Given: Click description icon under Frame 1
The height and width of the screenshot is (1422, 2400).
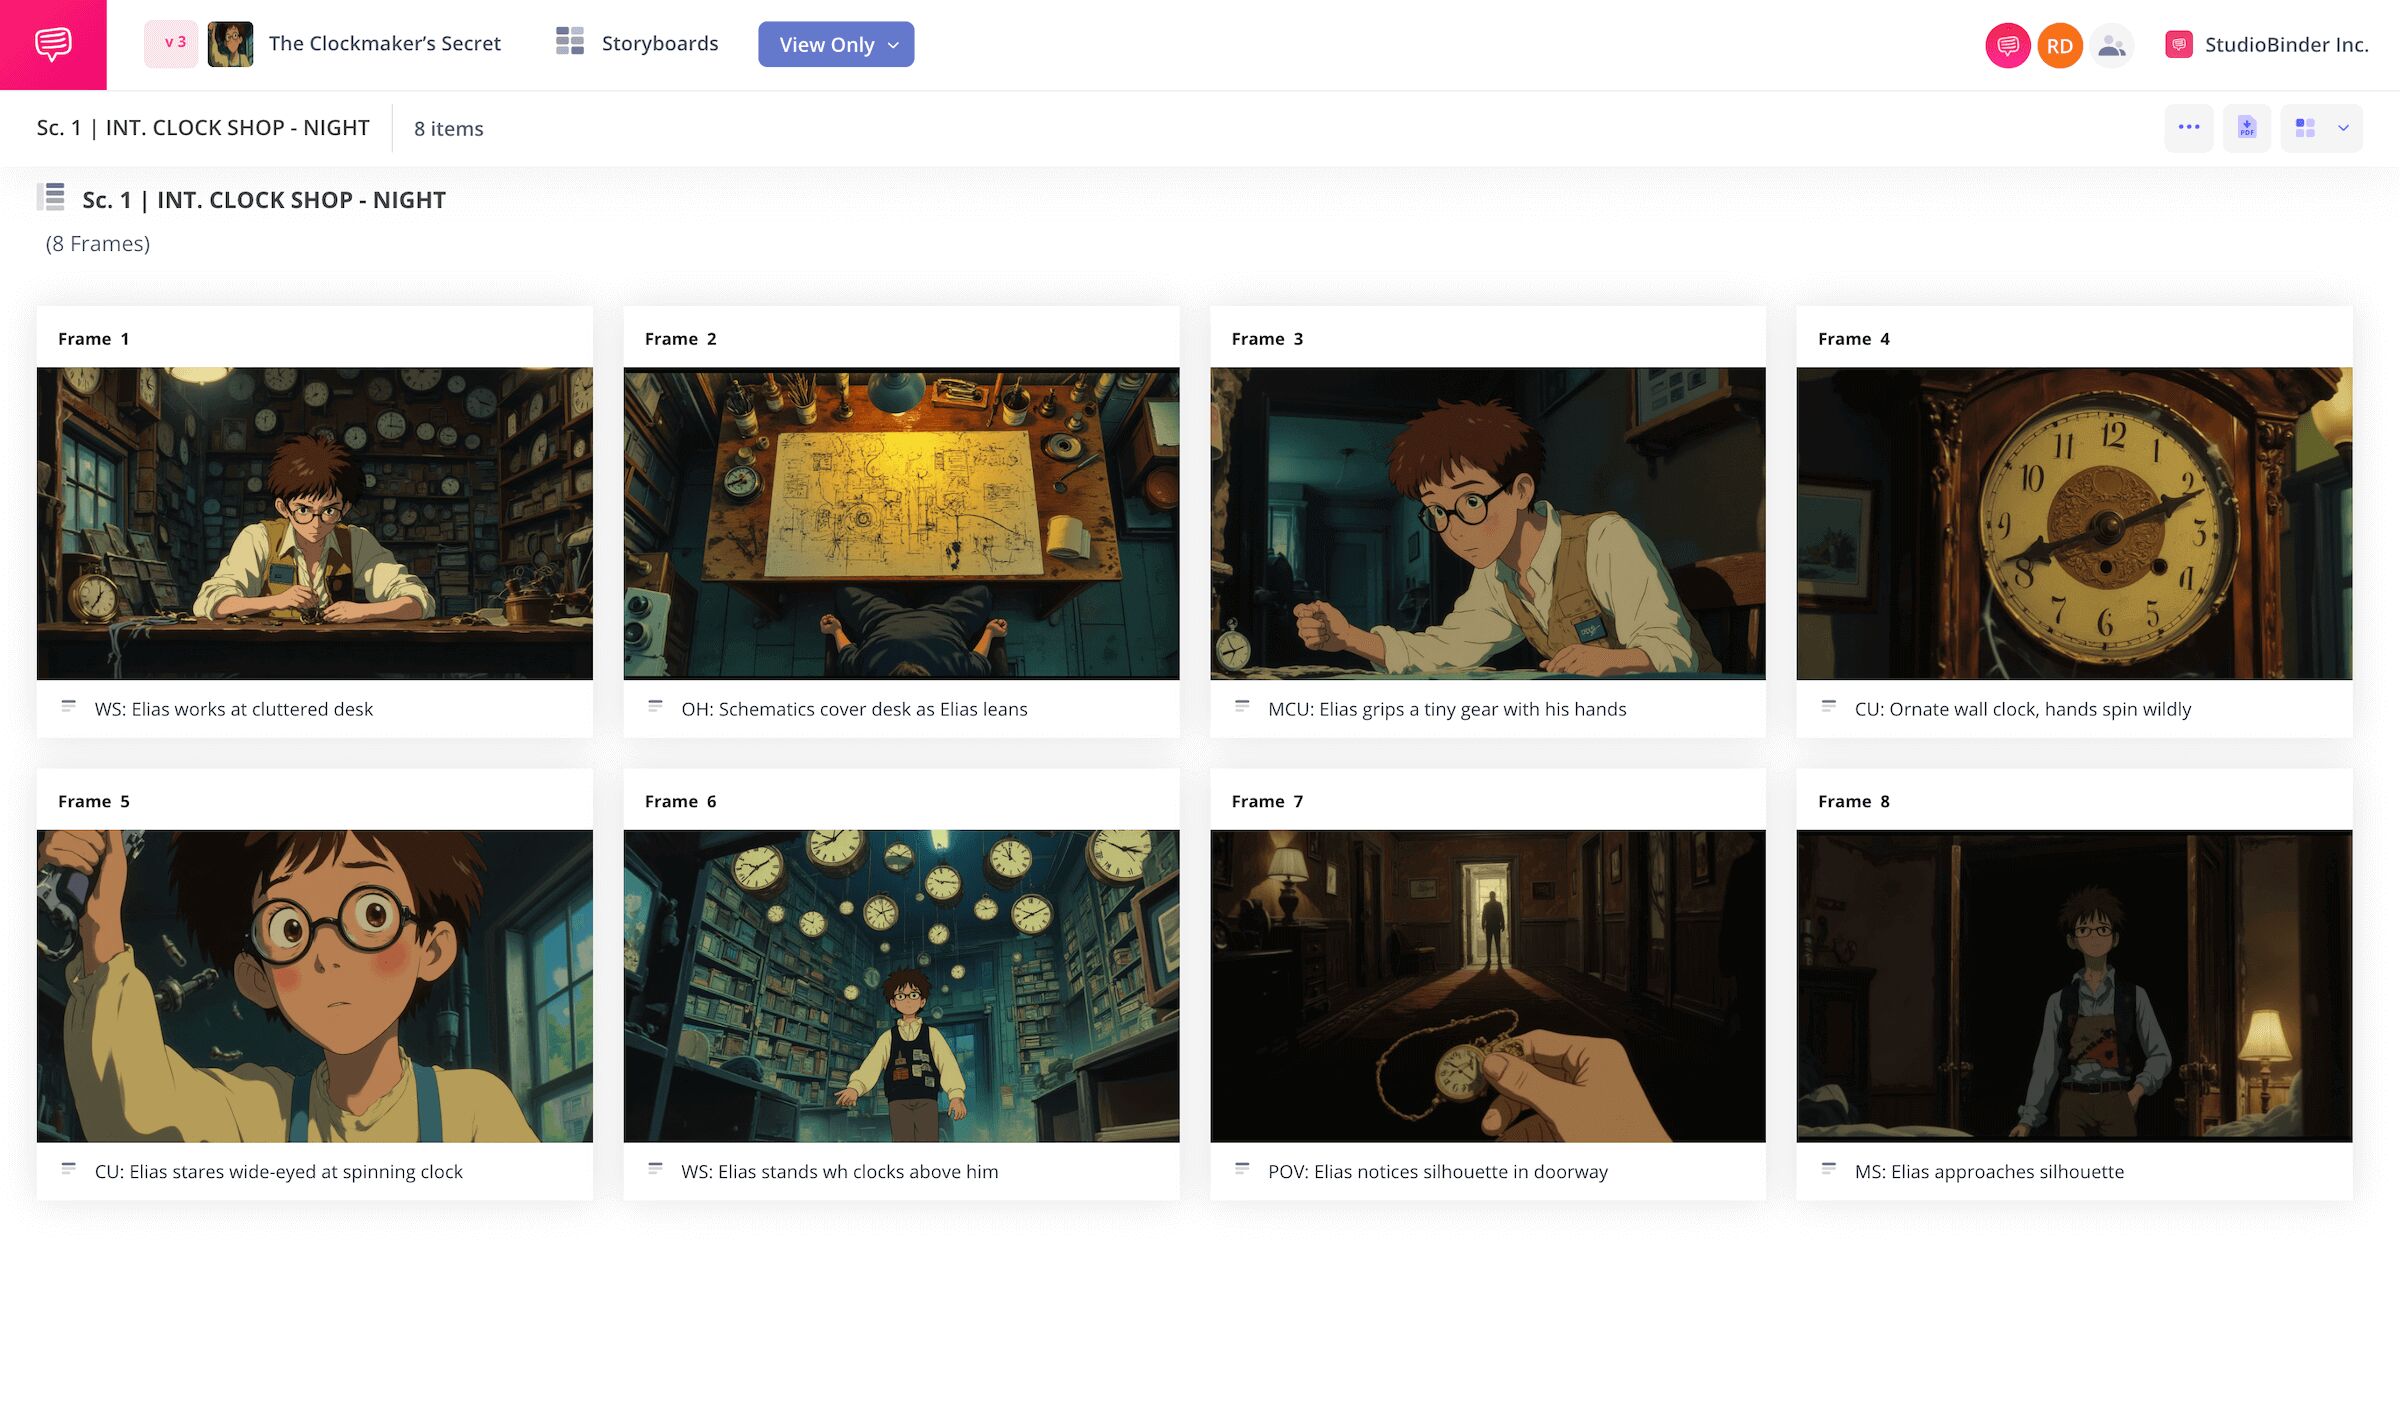Looking at the screenshot, I should [x=69, y=707].
